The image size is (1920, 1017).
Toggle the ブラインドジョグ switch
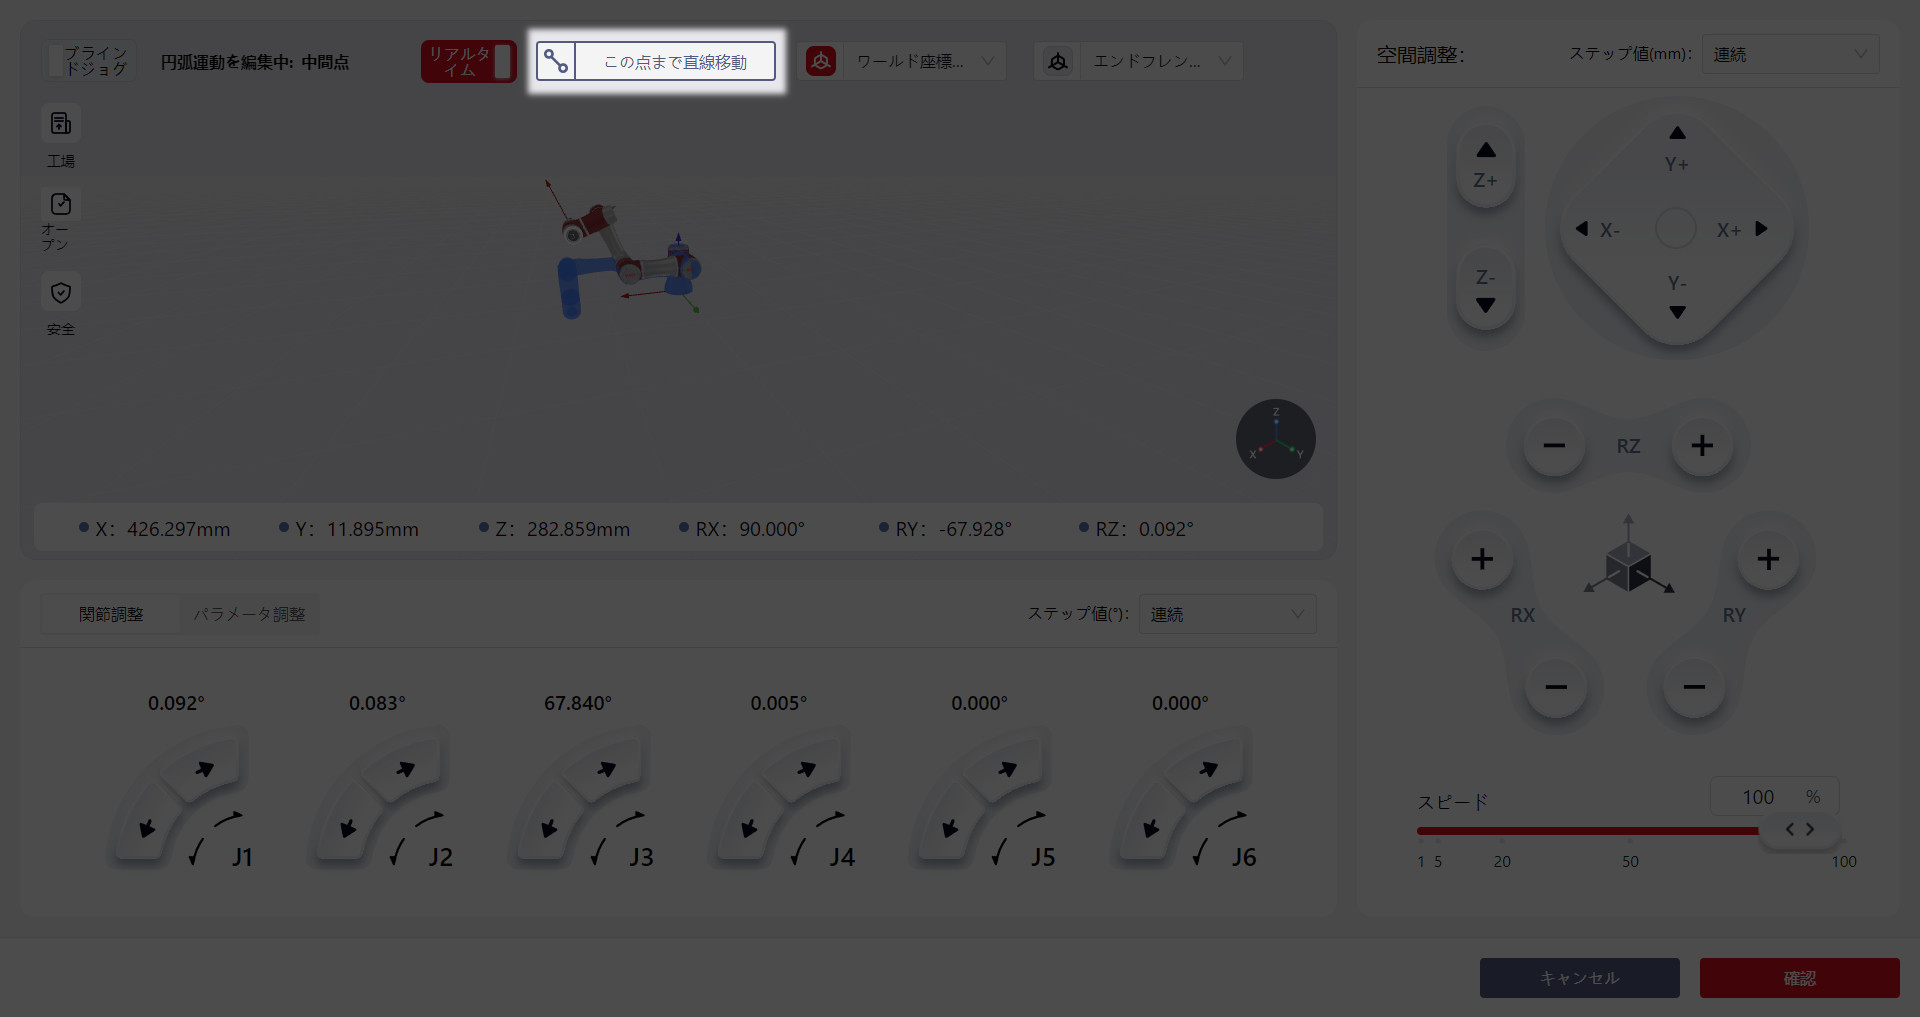coord(58,62)
